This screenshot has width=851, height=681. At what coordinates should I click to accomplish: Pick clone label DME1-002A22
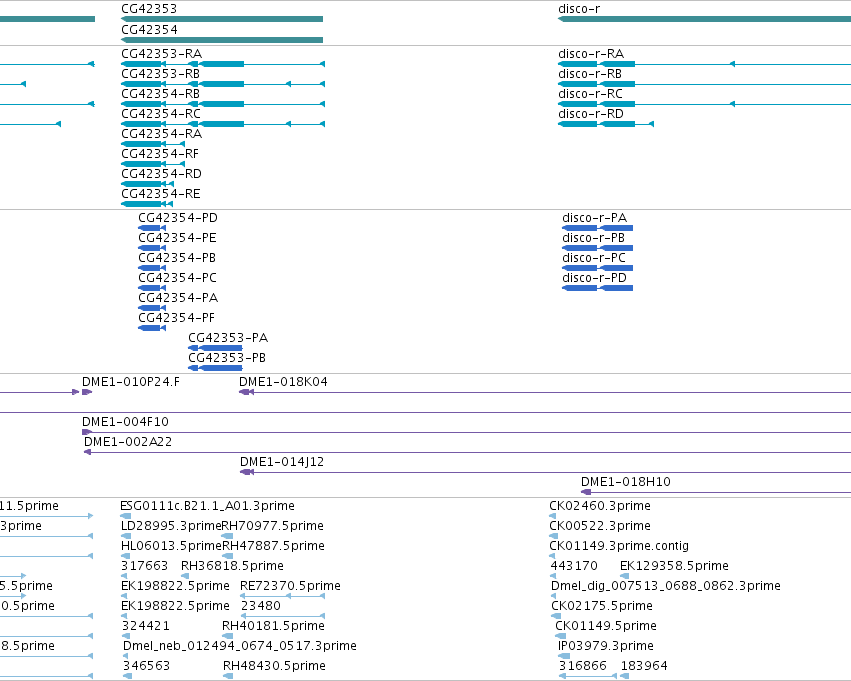tap(128, 442)
